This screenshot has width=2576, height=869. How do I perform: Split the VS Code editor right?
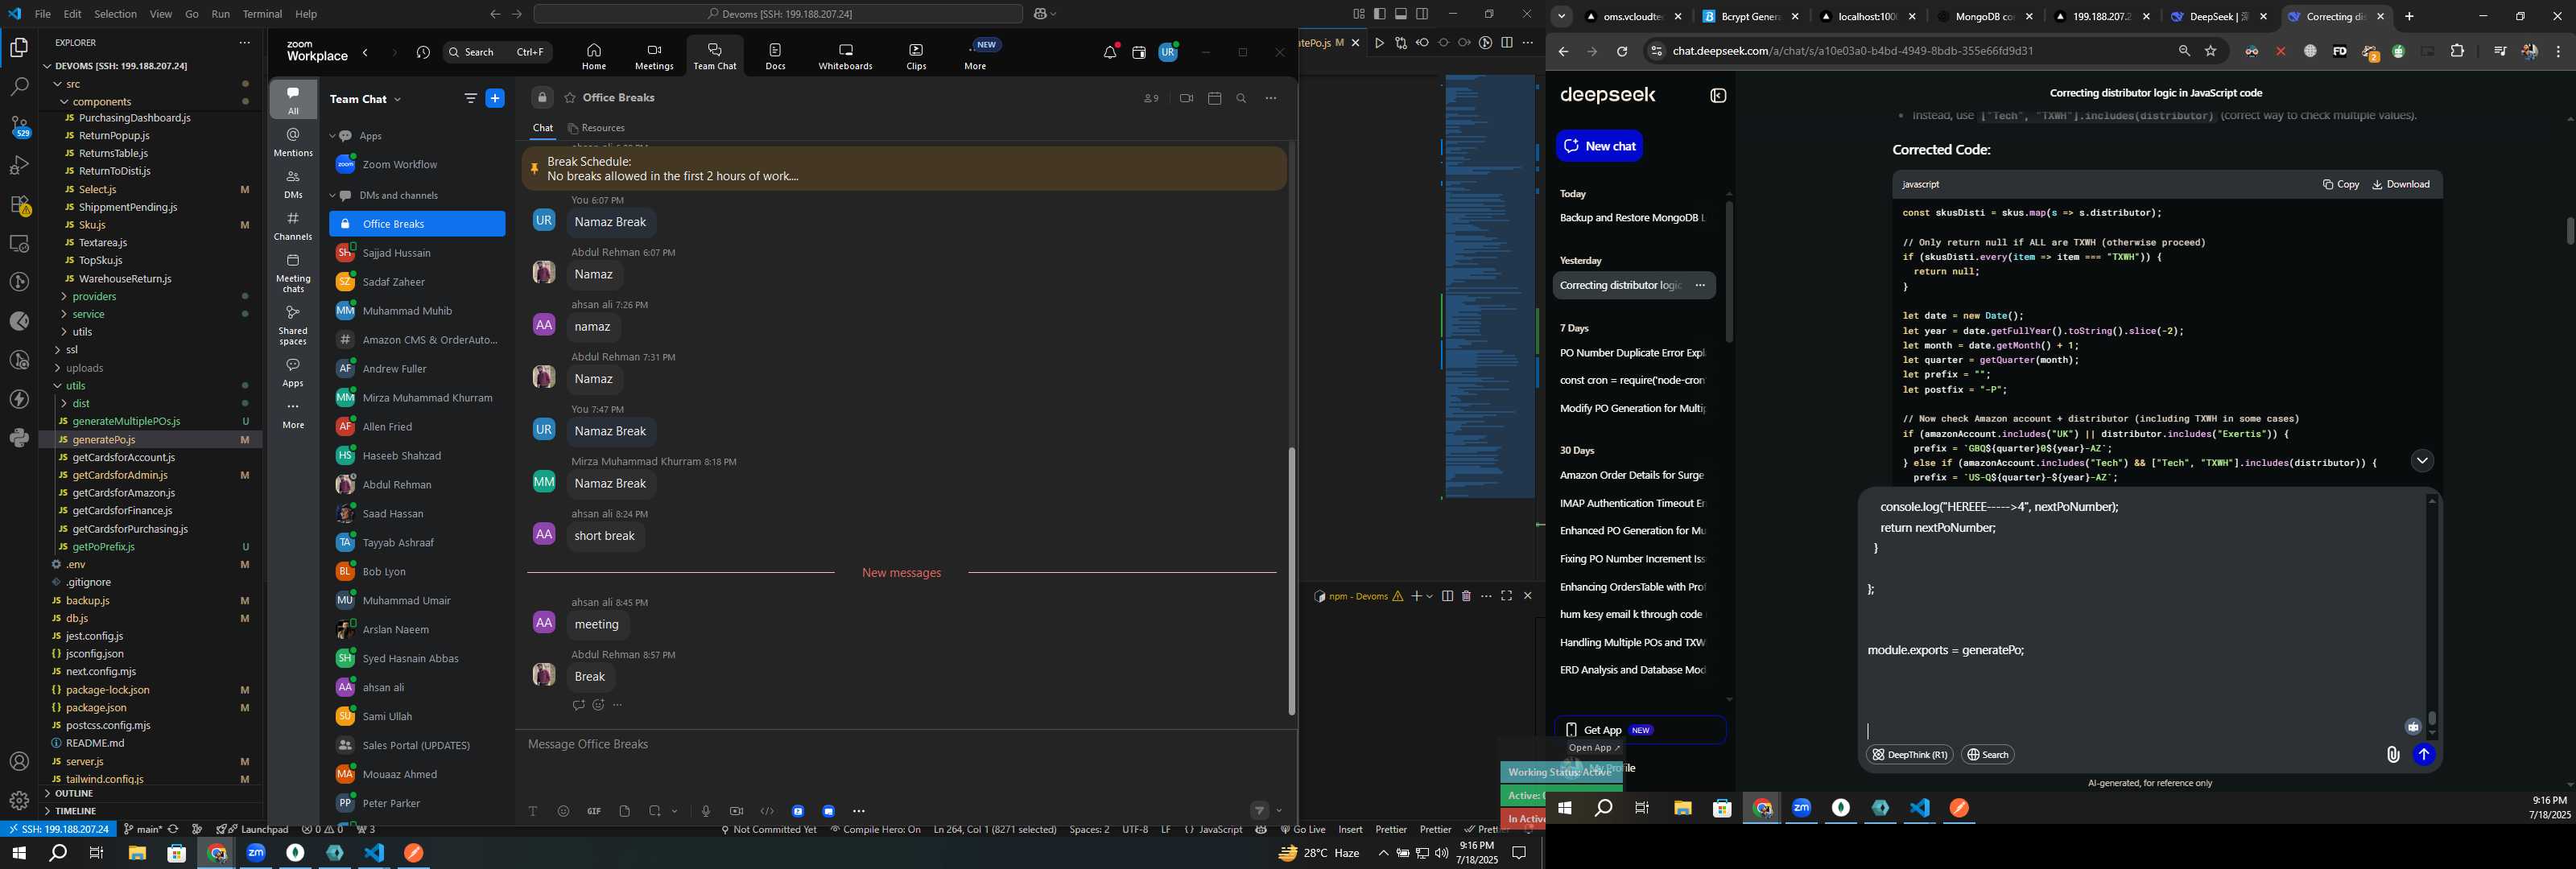[1507, 43]
